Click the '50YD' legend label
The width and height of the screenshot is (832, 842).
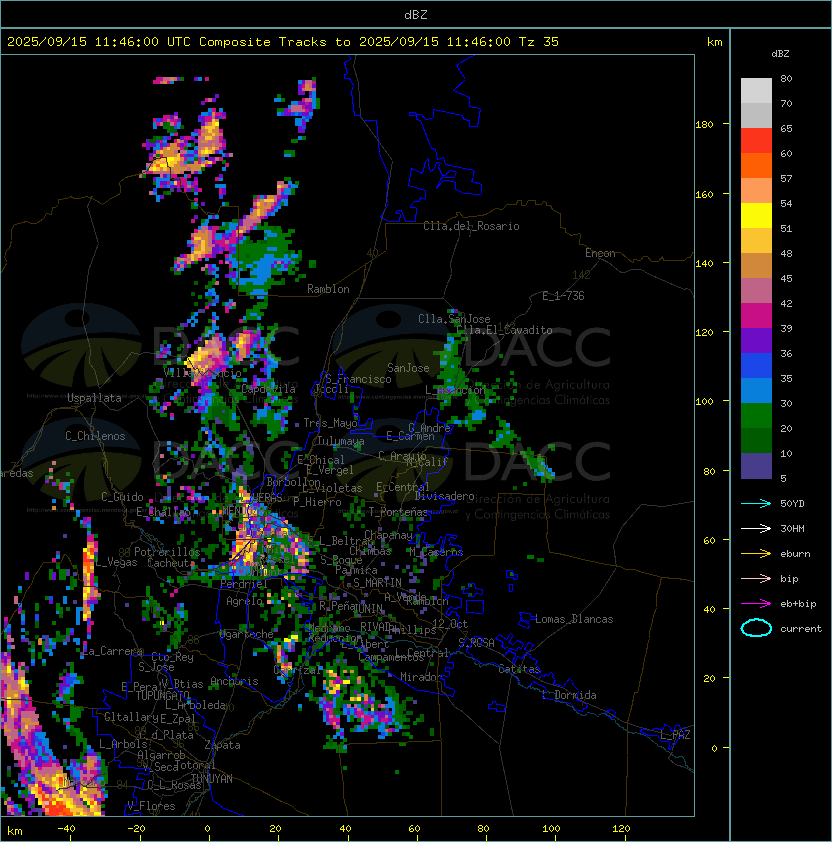pos(792,504)
